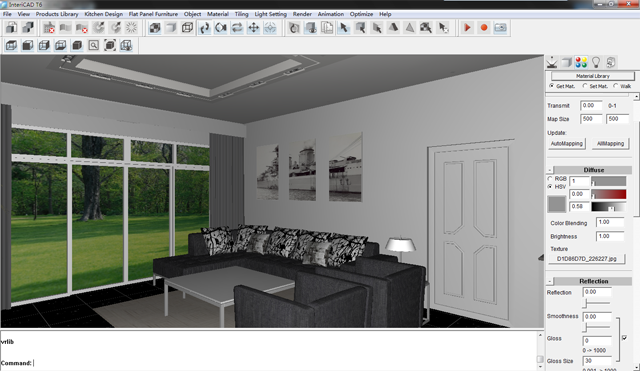Select the Walk radio button
The width and height of the screenshot is (640, 371).
tap(616, 86)
